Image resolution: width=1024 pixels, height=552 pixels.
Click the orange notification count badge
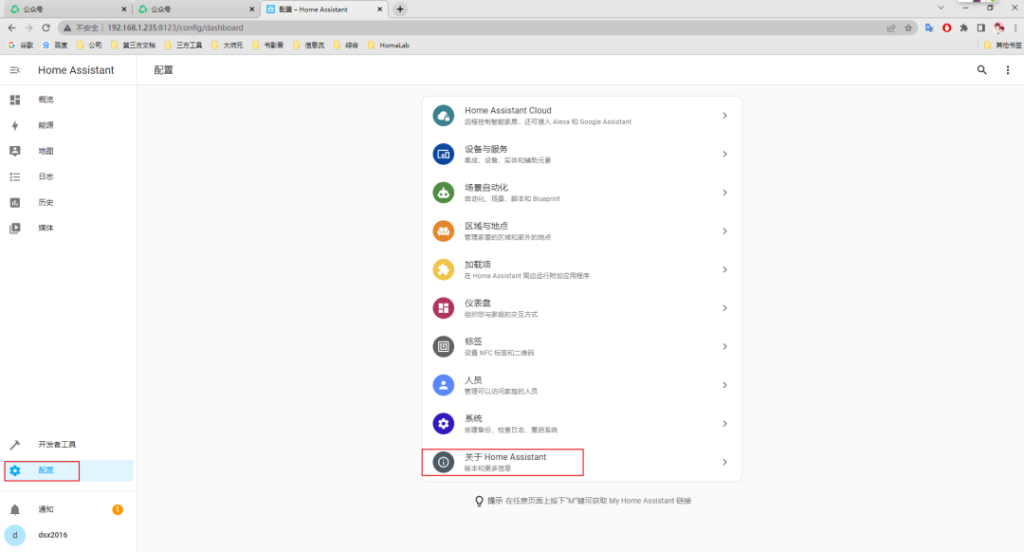pos(118,510)
